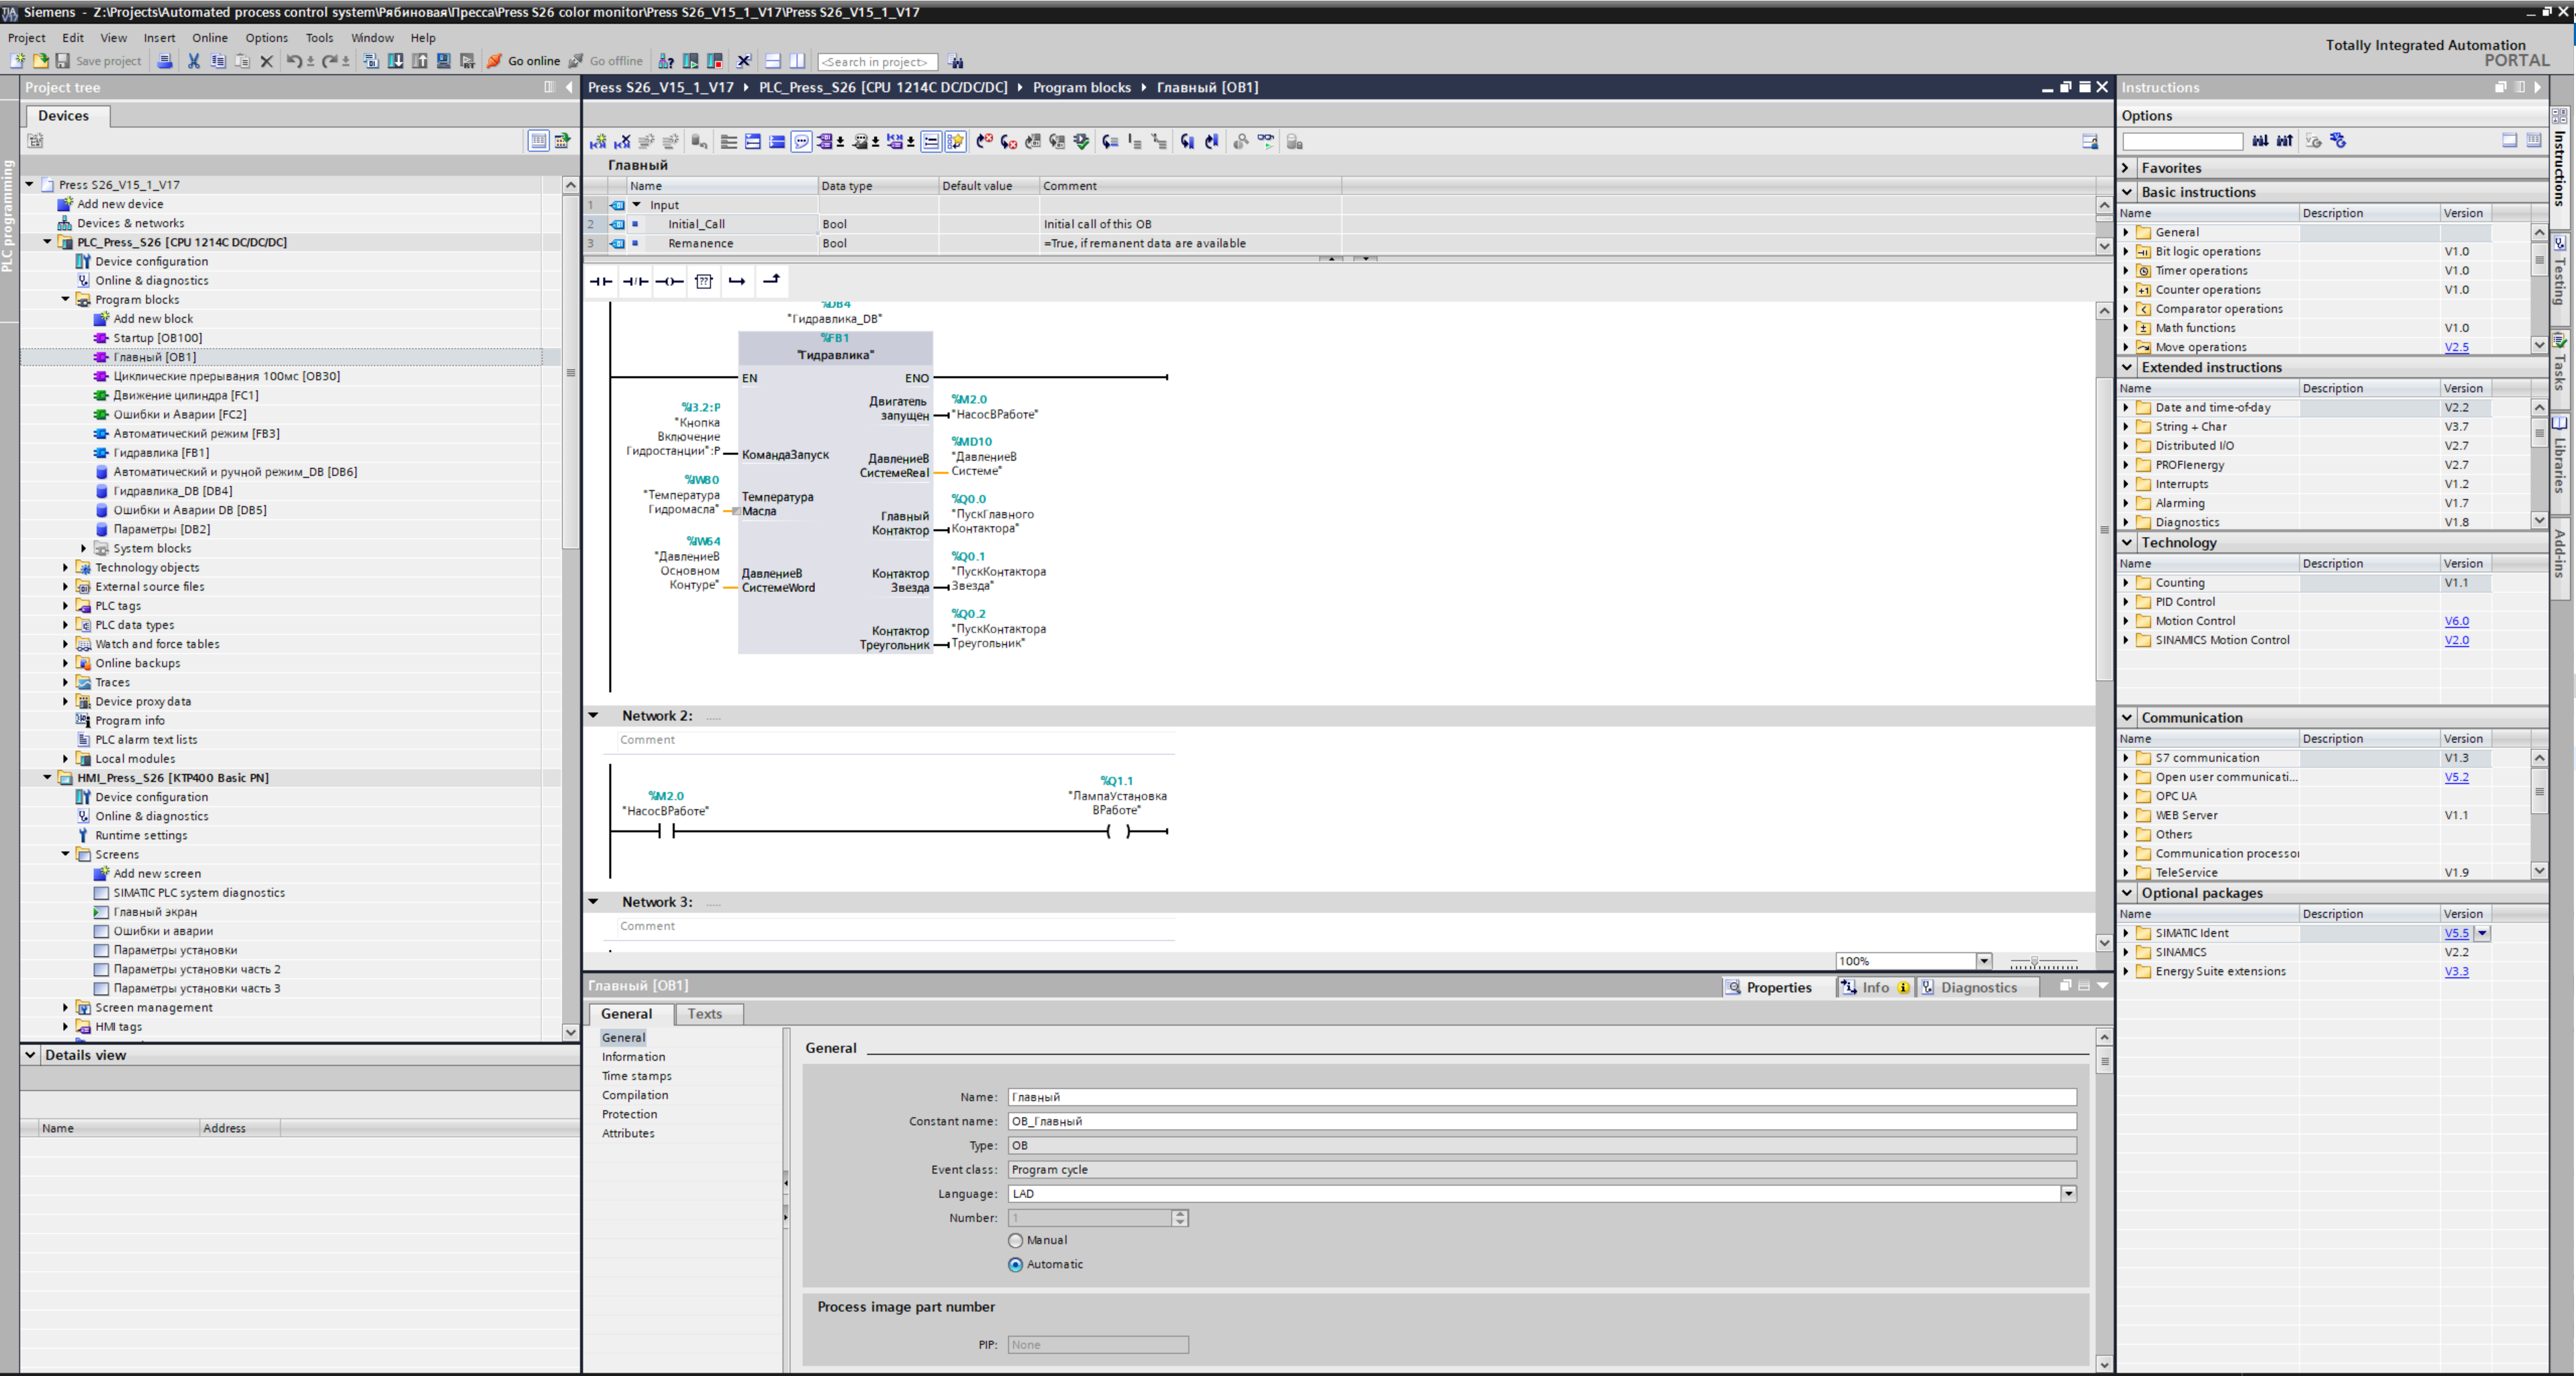
Task: Download to device toolbar icon
Action: pyautogui.click(x=395, y=61)
